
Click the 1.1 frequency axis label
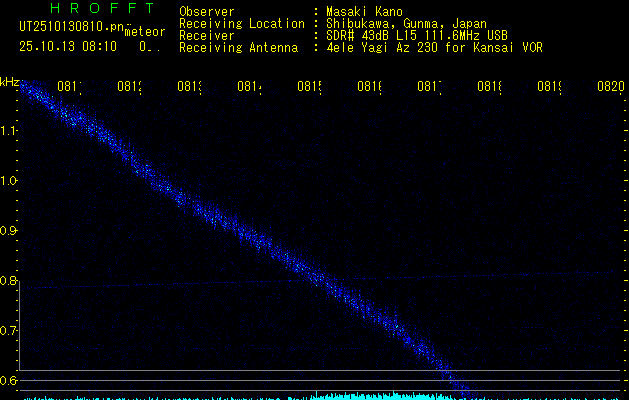point(9,131)
